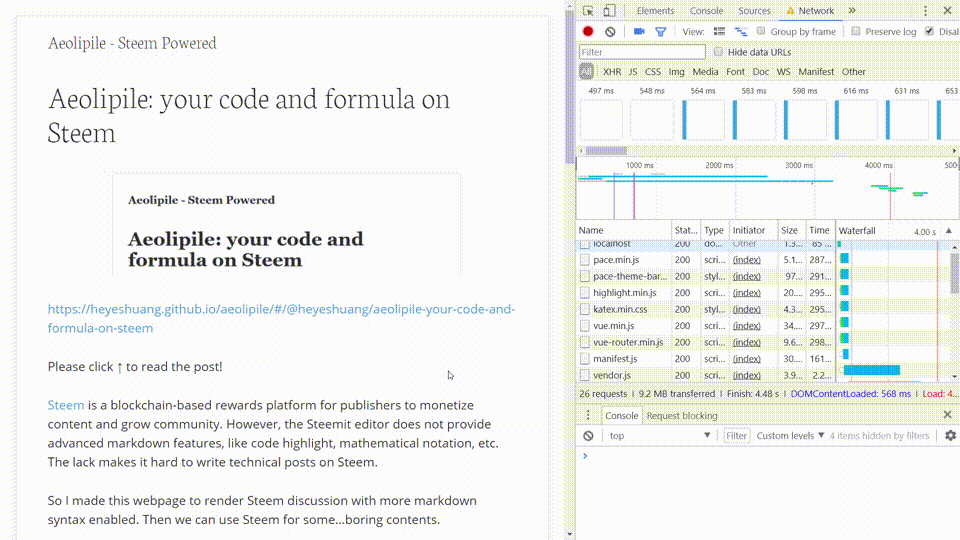Select the Console drawer tab
Image resolution: width=960 pixels, height=540 pixels.
(621, 415)
